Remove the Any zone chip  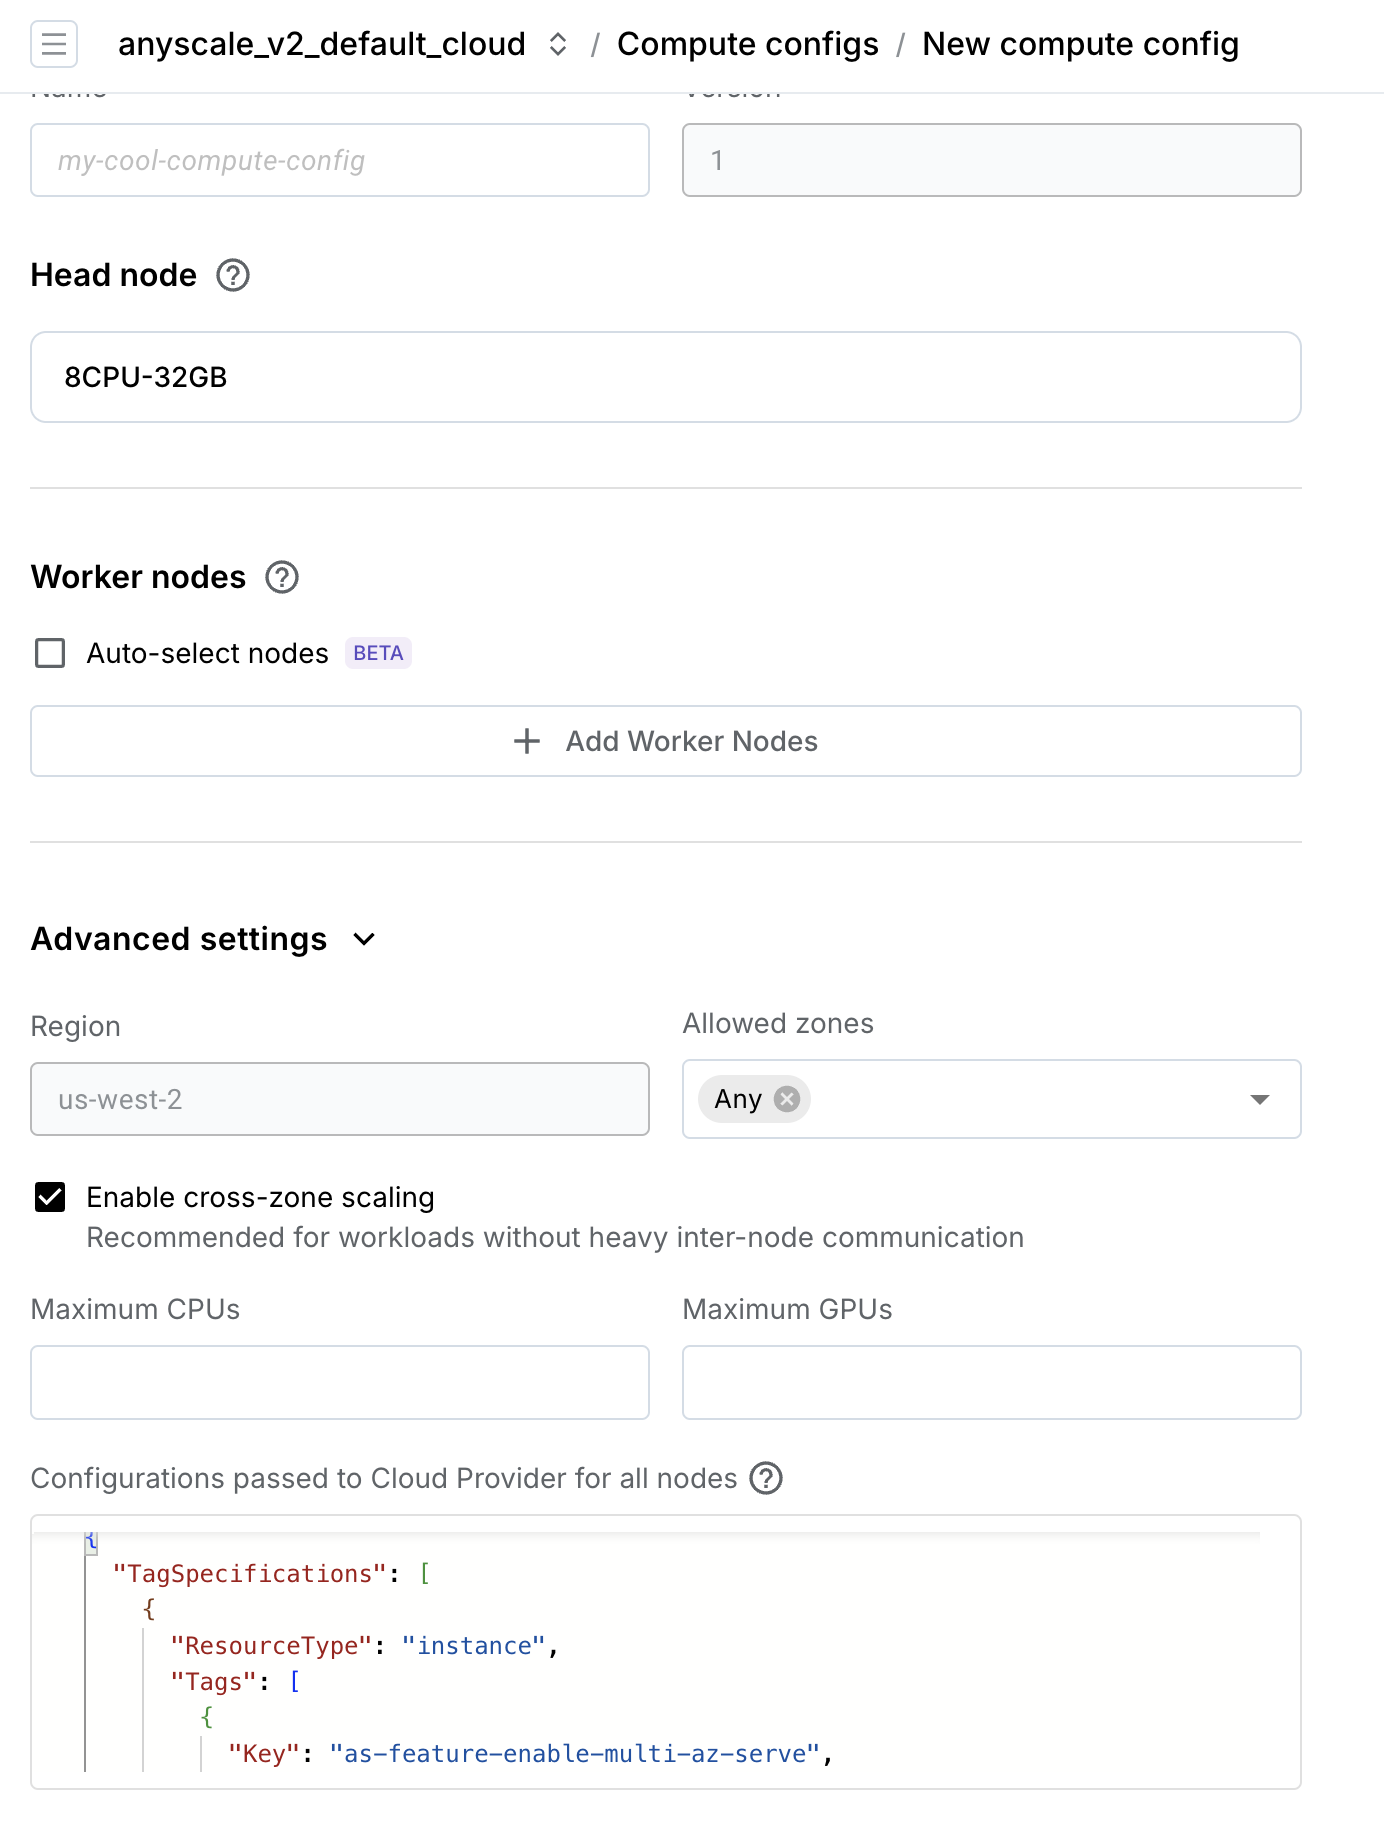(x=787, y=1099)
